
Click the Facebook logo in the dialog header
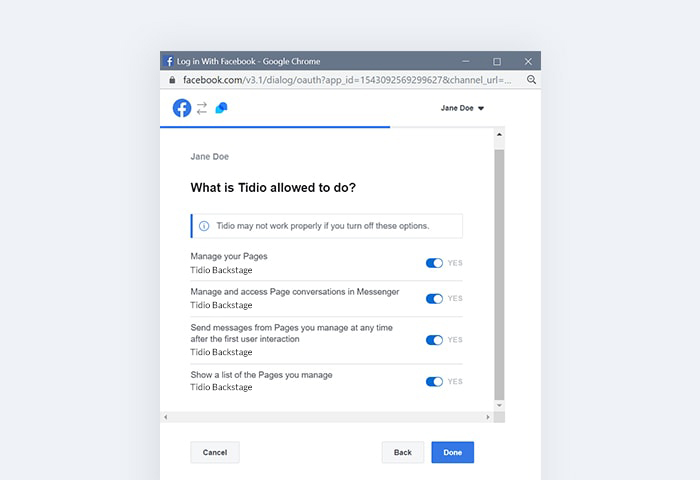point(182,108)
